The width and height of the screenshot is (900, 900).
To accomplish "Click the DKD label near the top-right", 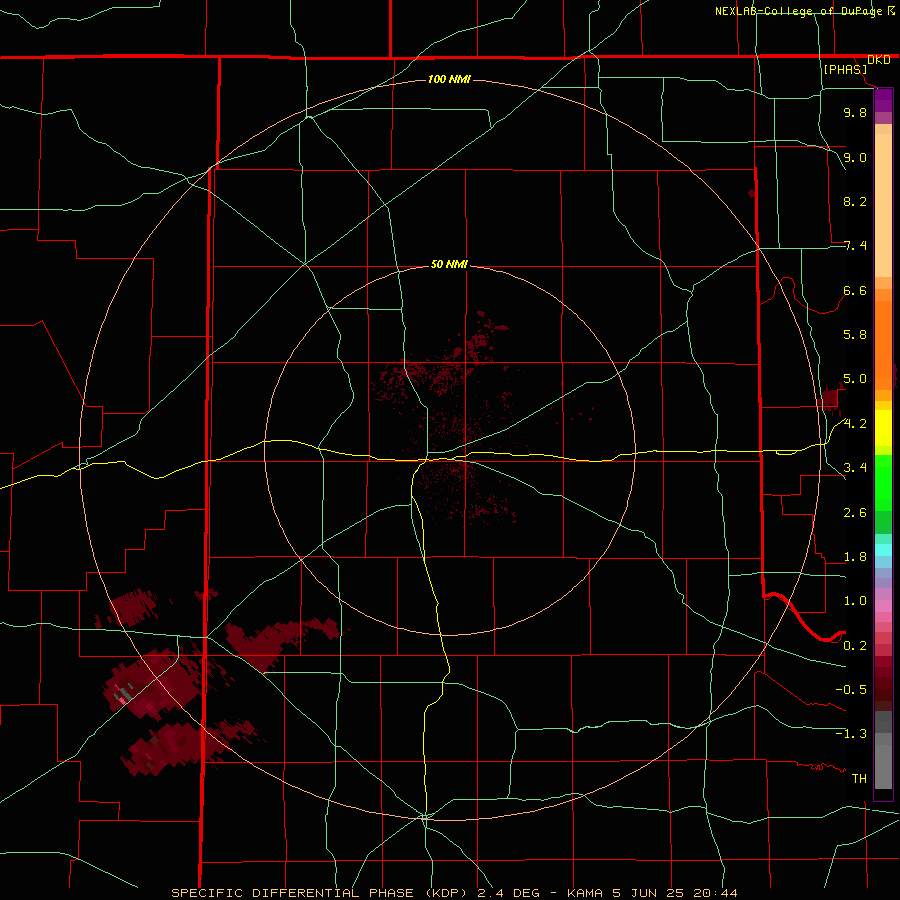I will coord(879,60).
